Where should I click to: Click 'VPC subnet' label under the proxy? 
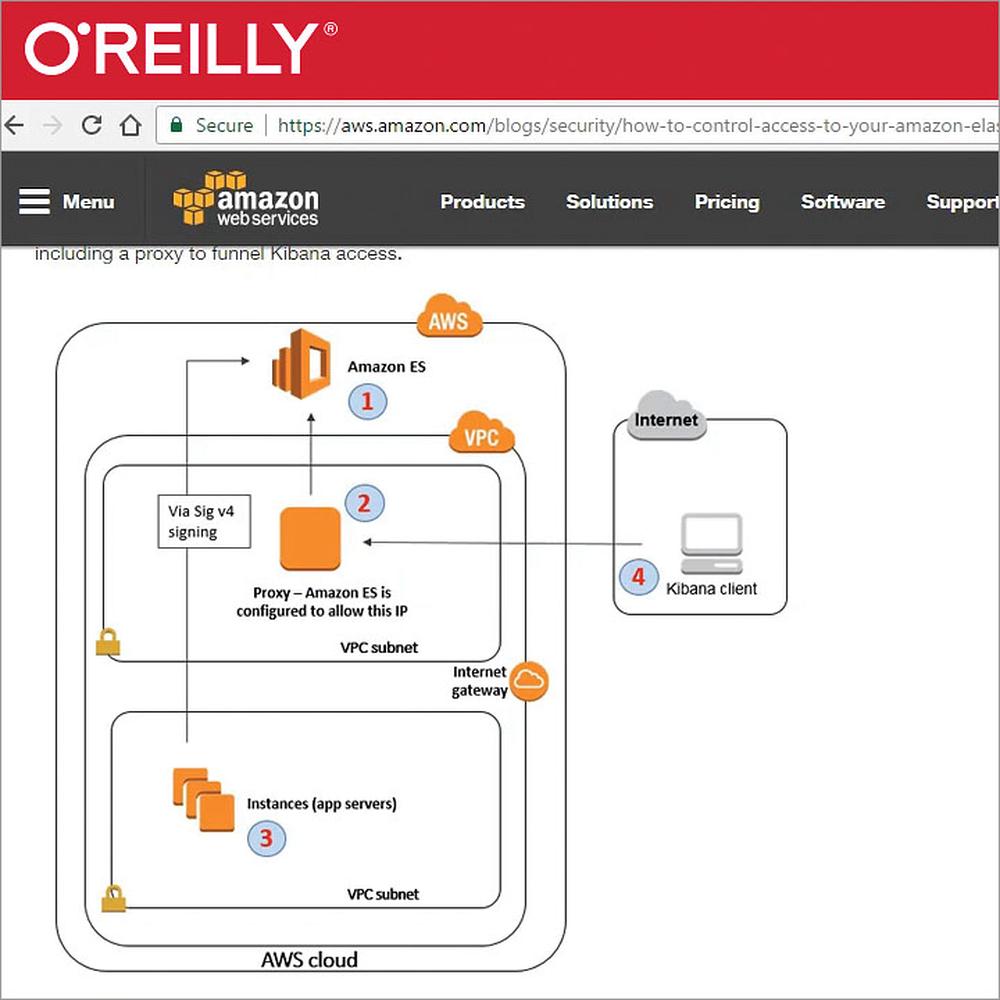pyautogui.click(x=379, y=647)
